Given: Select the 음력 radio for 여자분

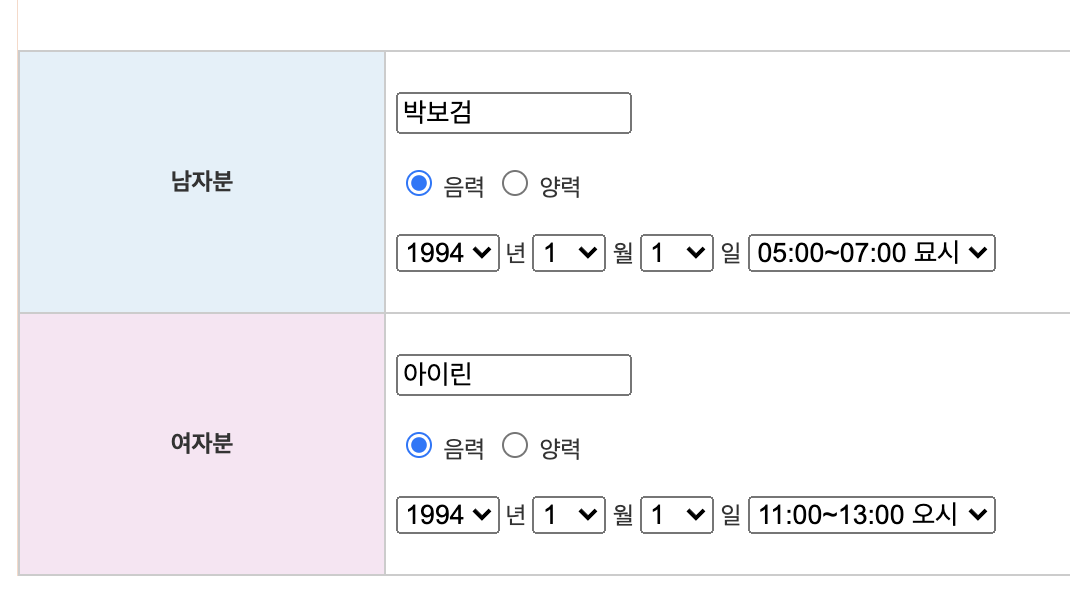Looking at the screenshot, I should click(x=418, y=447).
